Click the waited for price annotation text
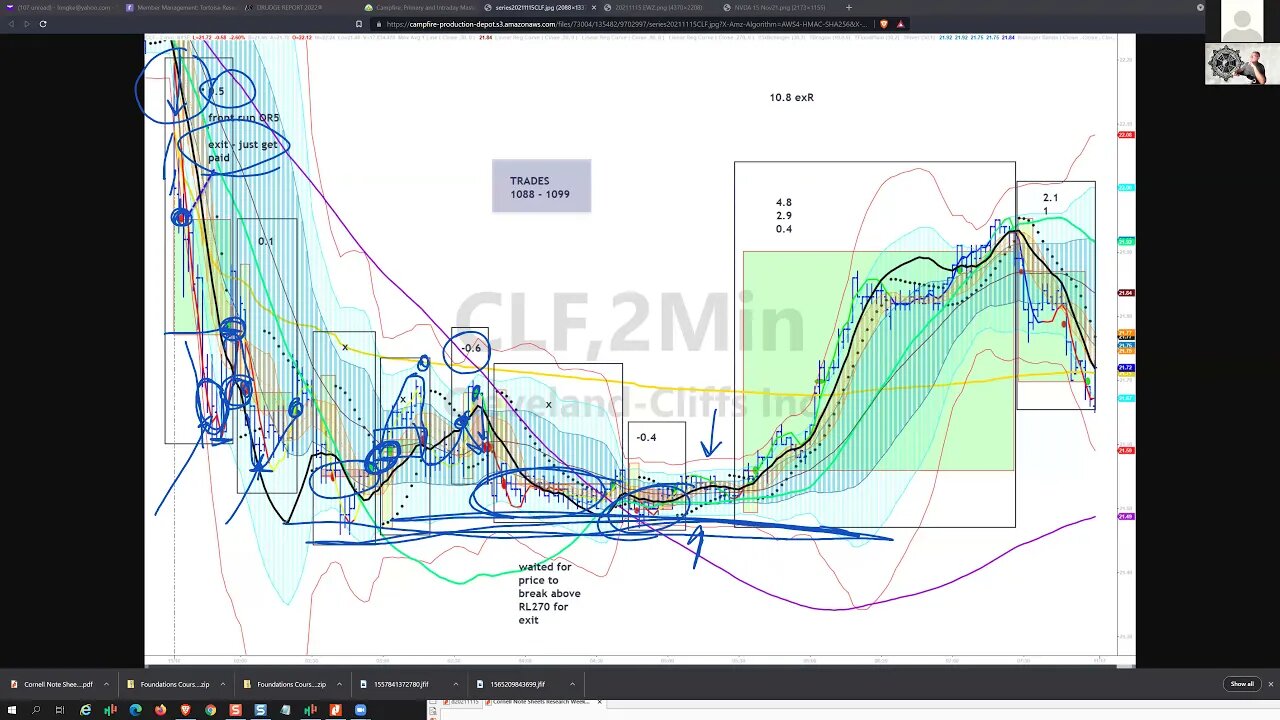1280x720 pixels. tap(549, 593)
